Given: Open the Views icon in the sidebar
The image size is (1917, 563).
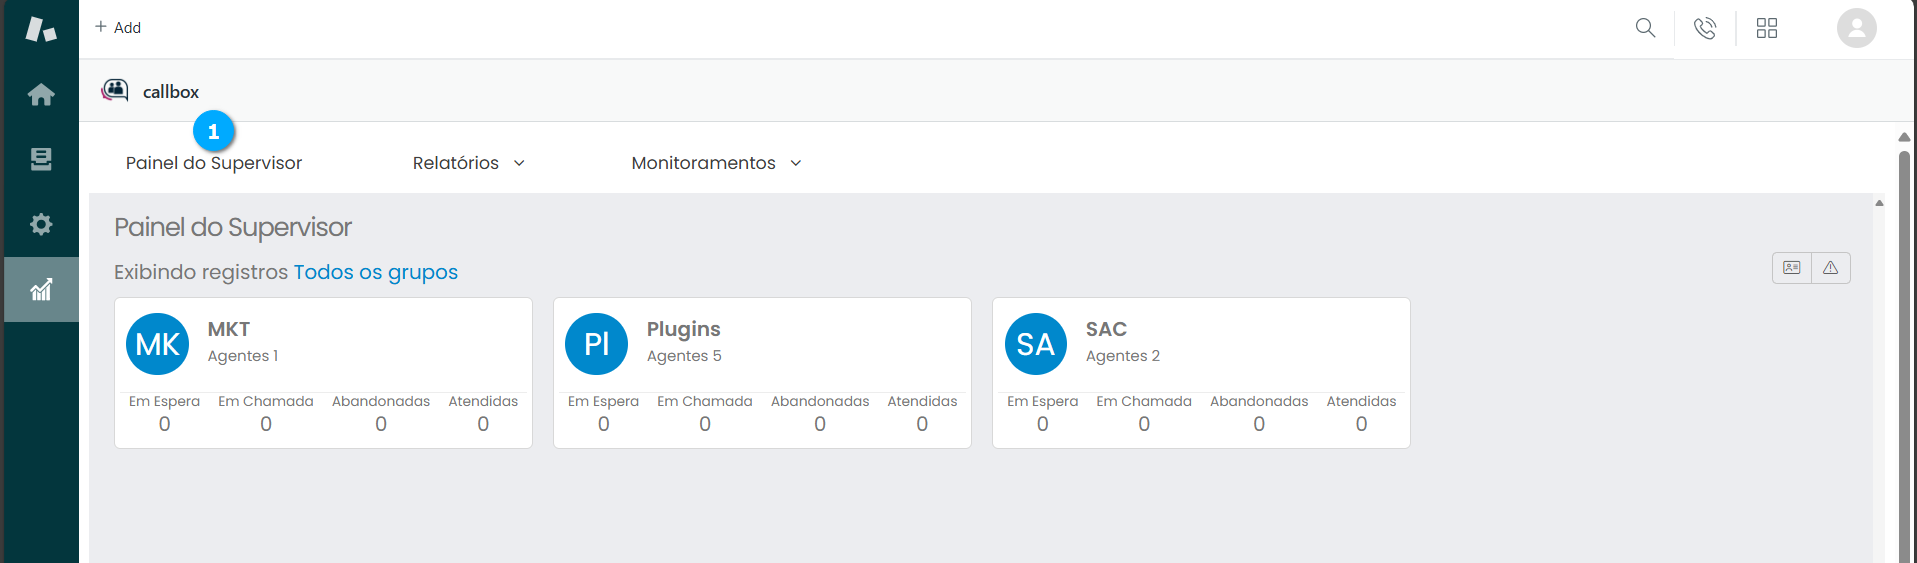Looking at the screenshot, I should [x=41, y=159].
